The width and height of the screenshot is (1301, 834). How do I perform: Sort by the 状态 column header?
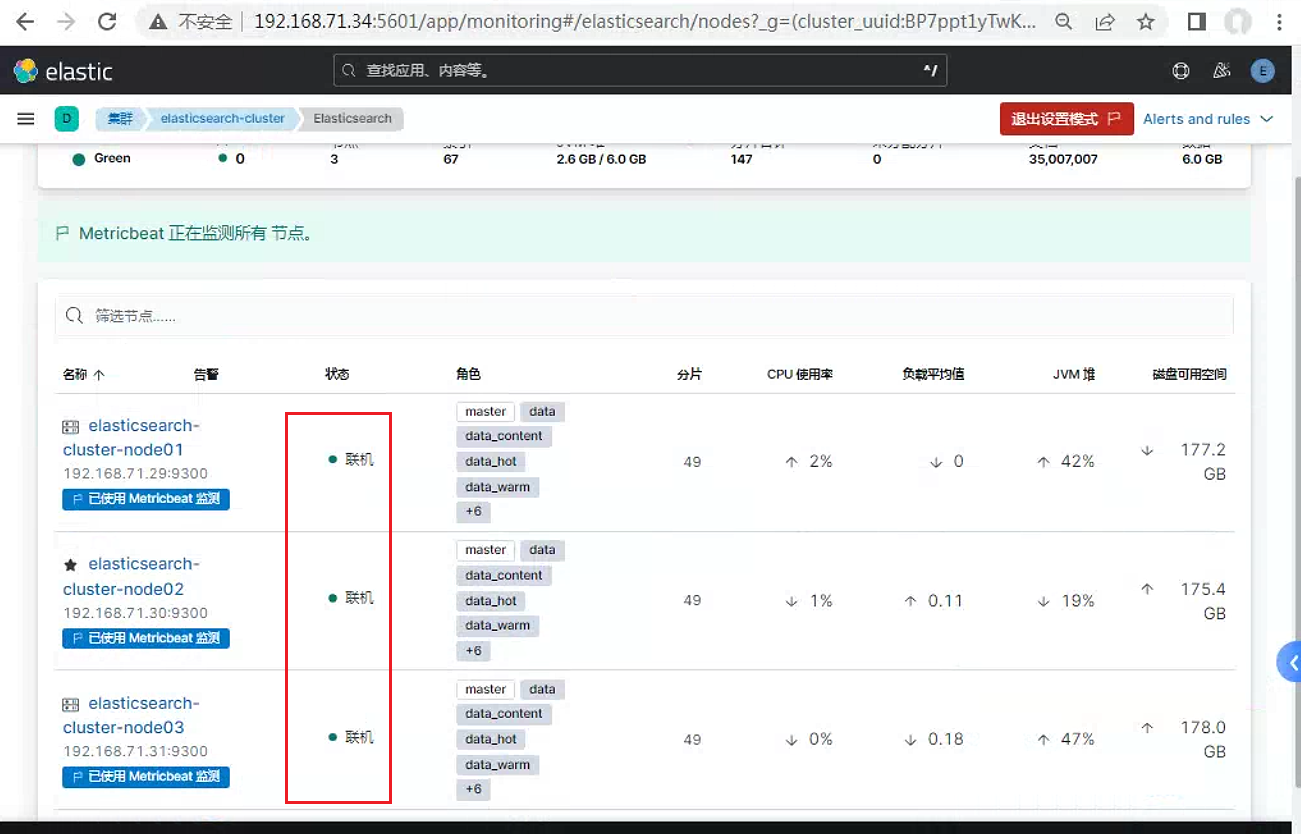point(337,375)
